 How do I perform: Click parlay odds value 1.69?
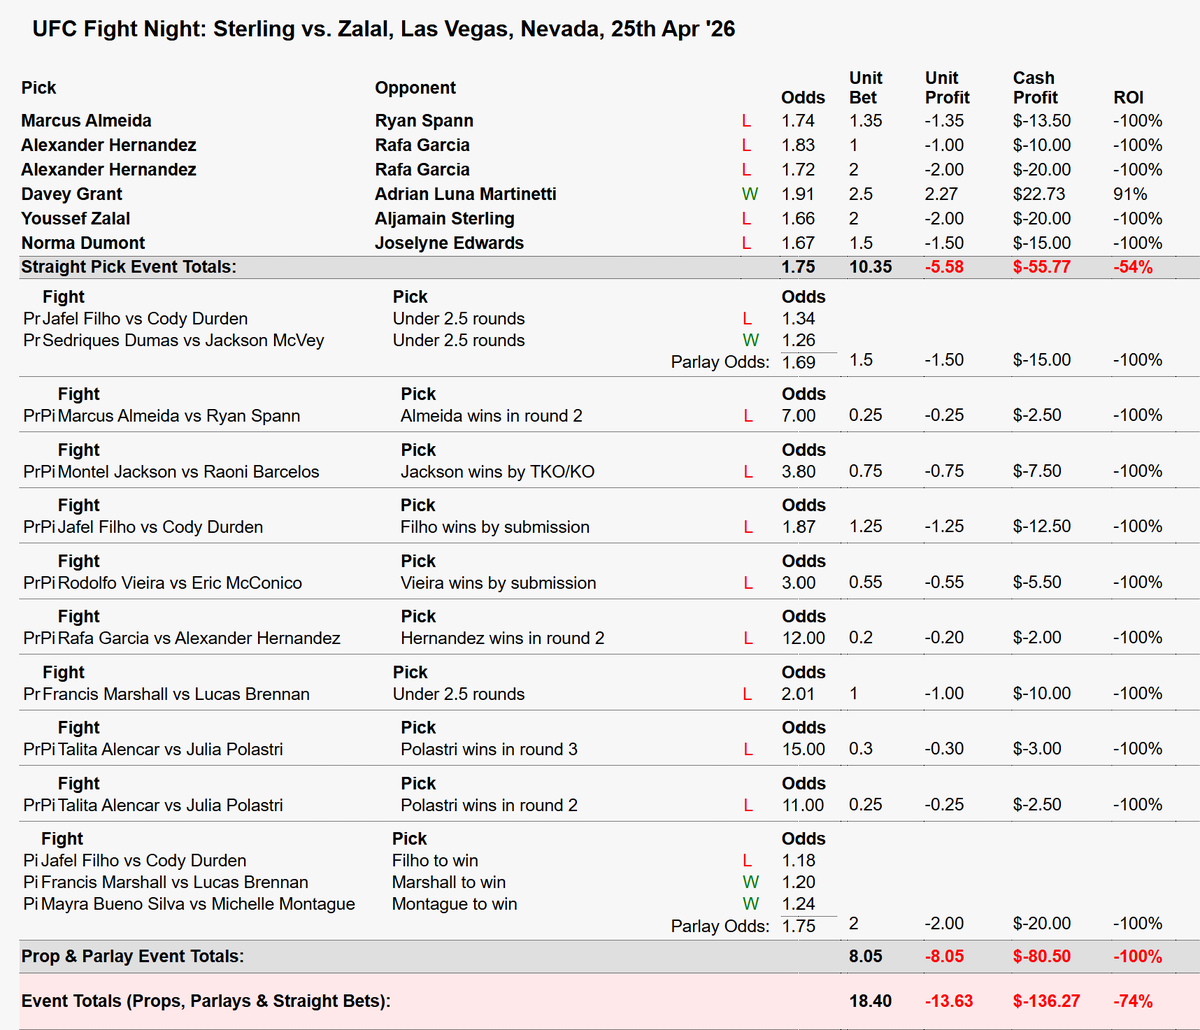[x=798, y=362]
